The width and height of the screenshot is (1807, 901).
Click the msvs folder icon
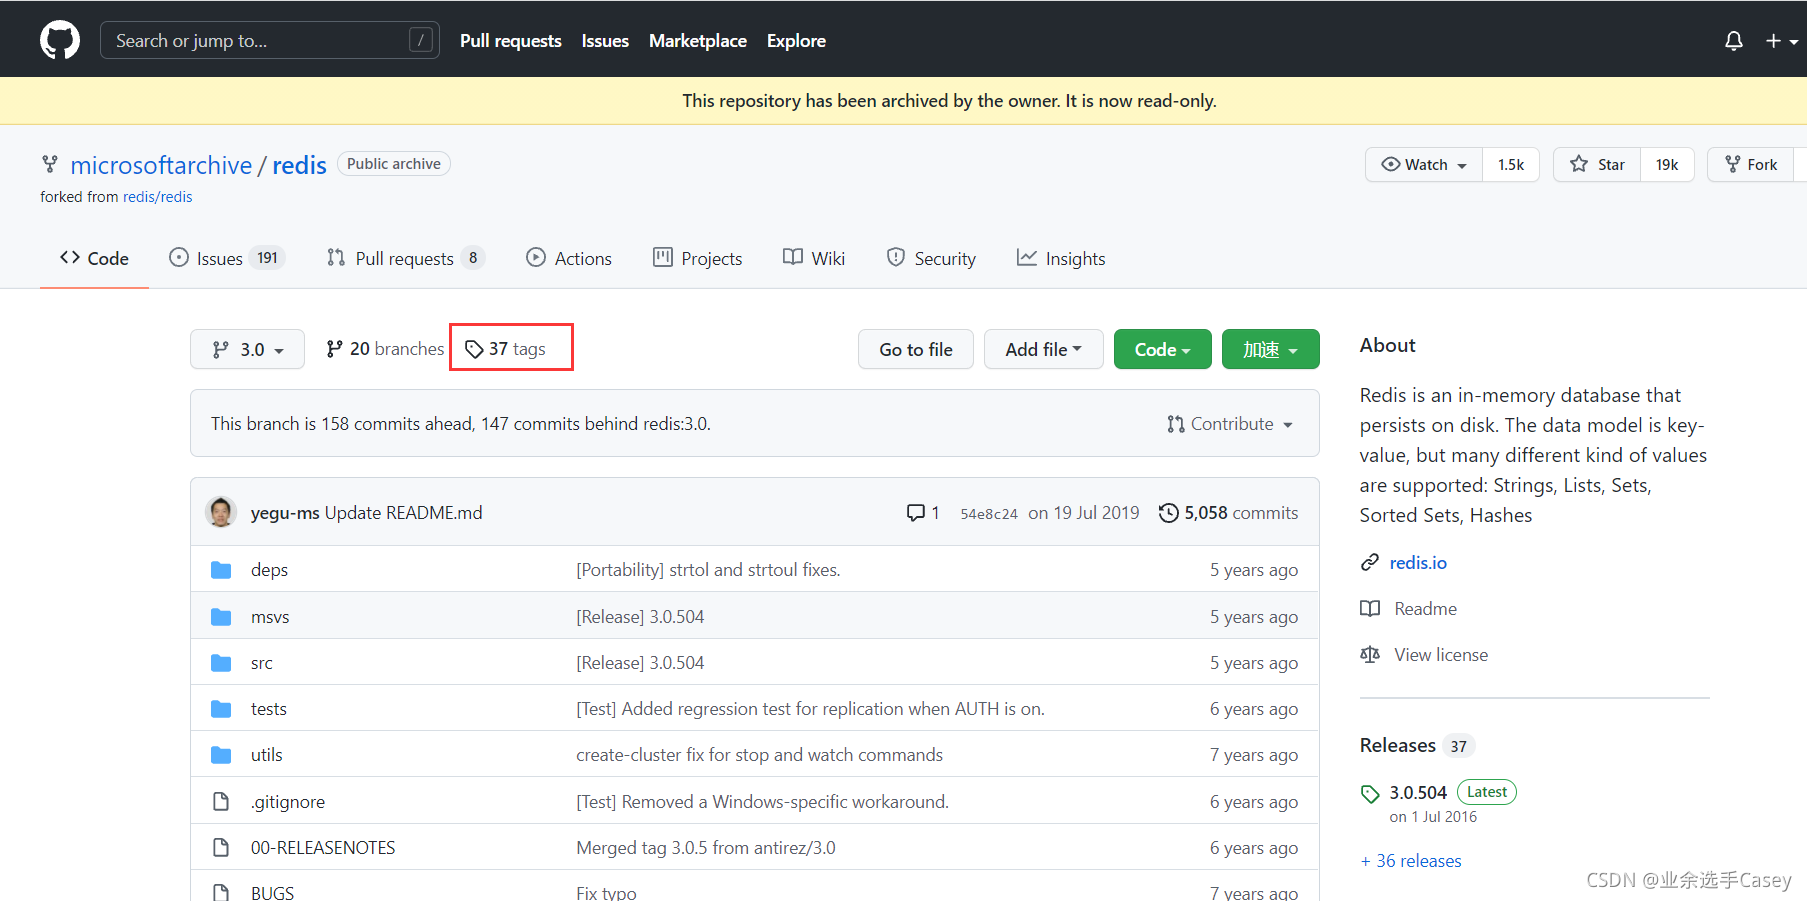(221, 617)
